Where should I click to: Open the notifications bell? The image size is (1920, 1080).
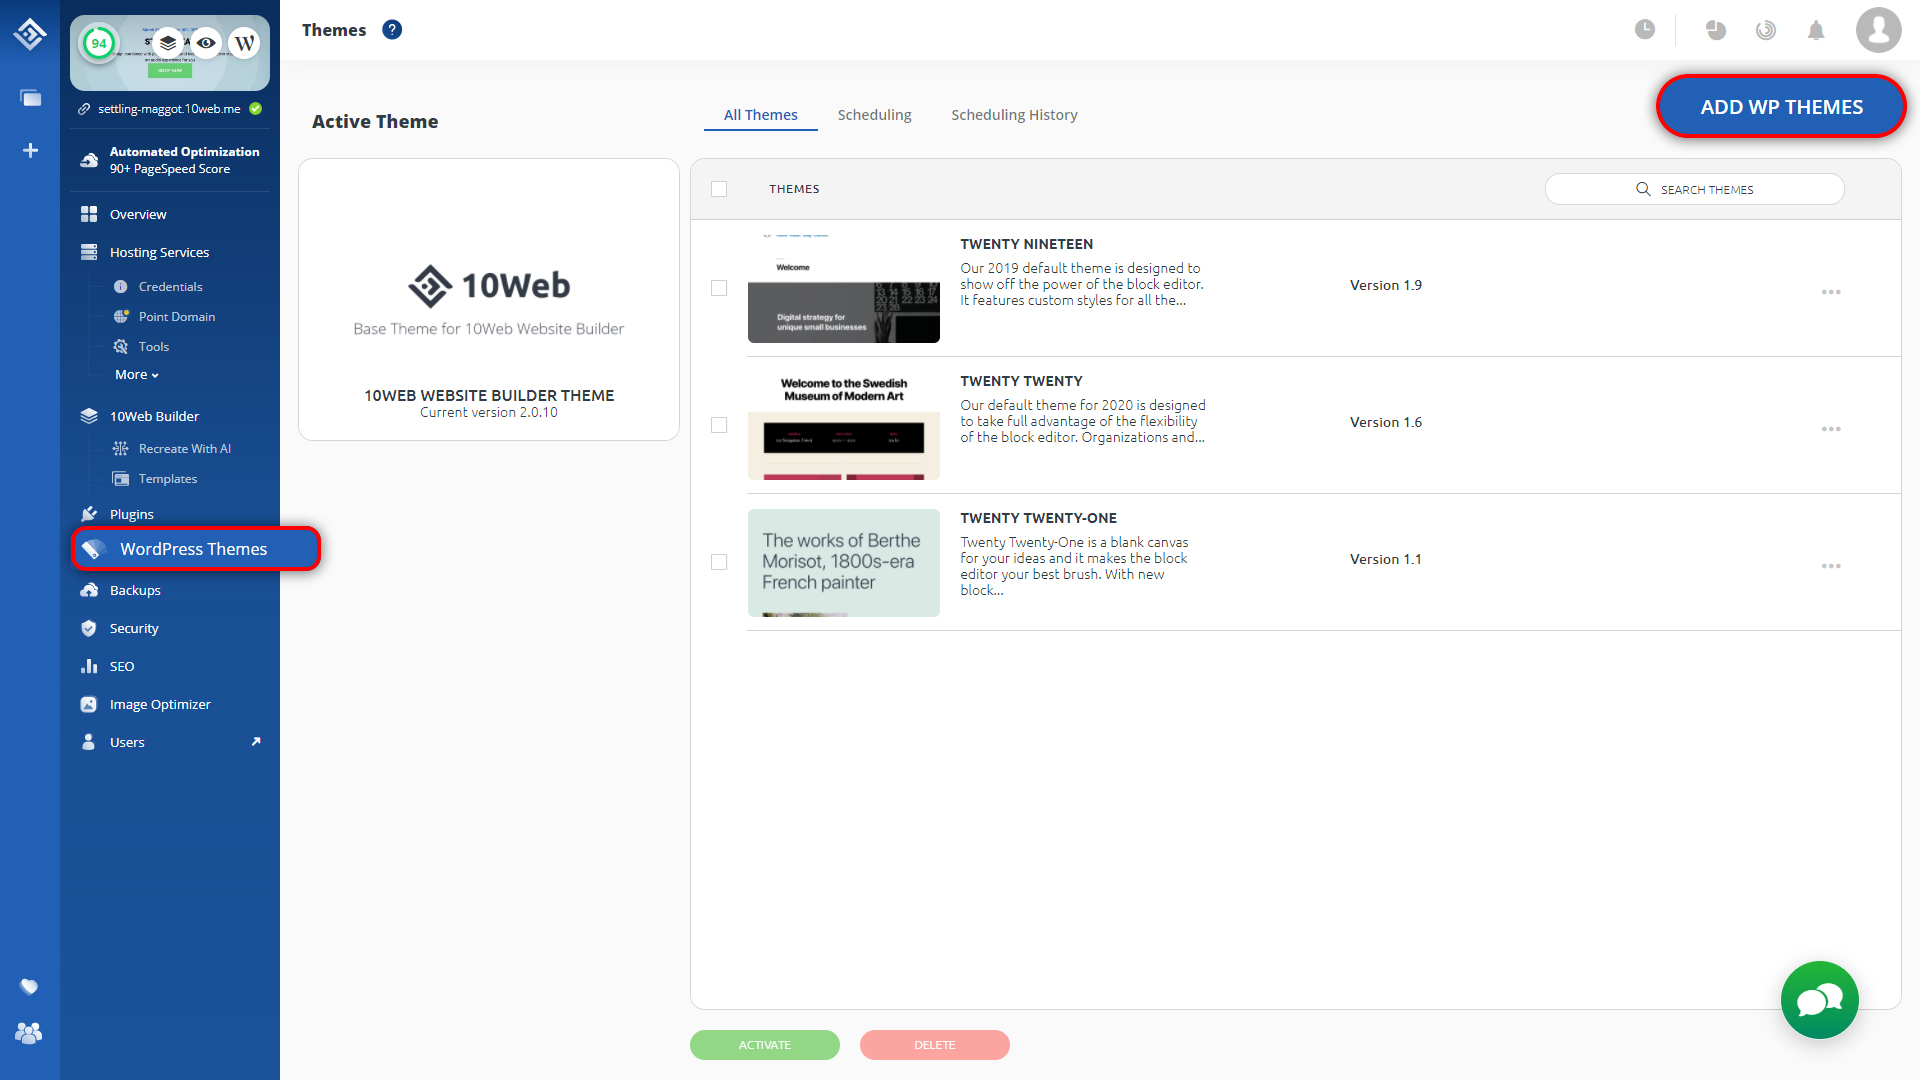[x=1816, y=30]
